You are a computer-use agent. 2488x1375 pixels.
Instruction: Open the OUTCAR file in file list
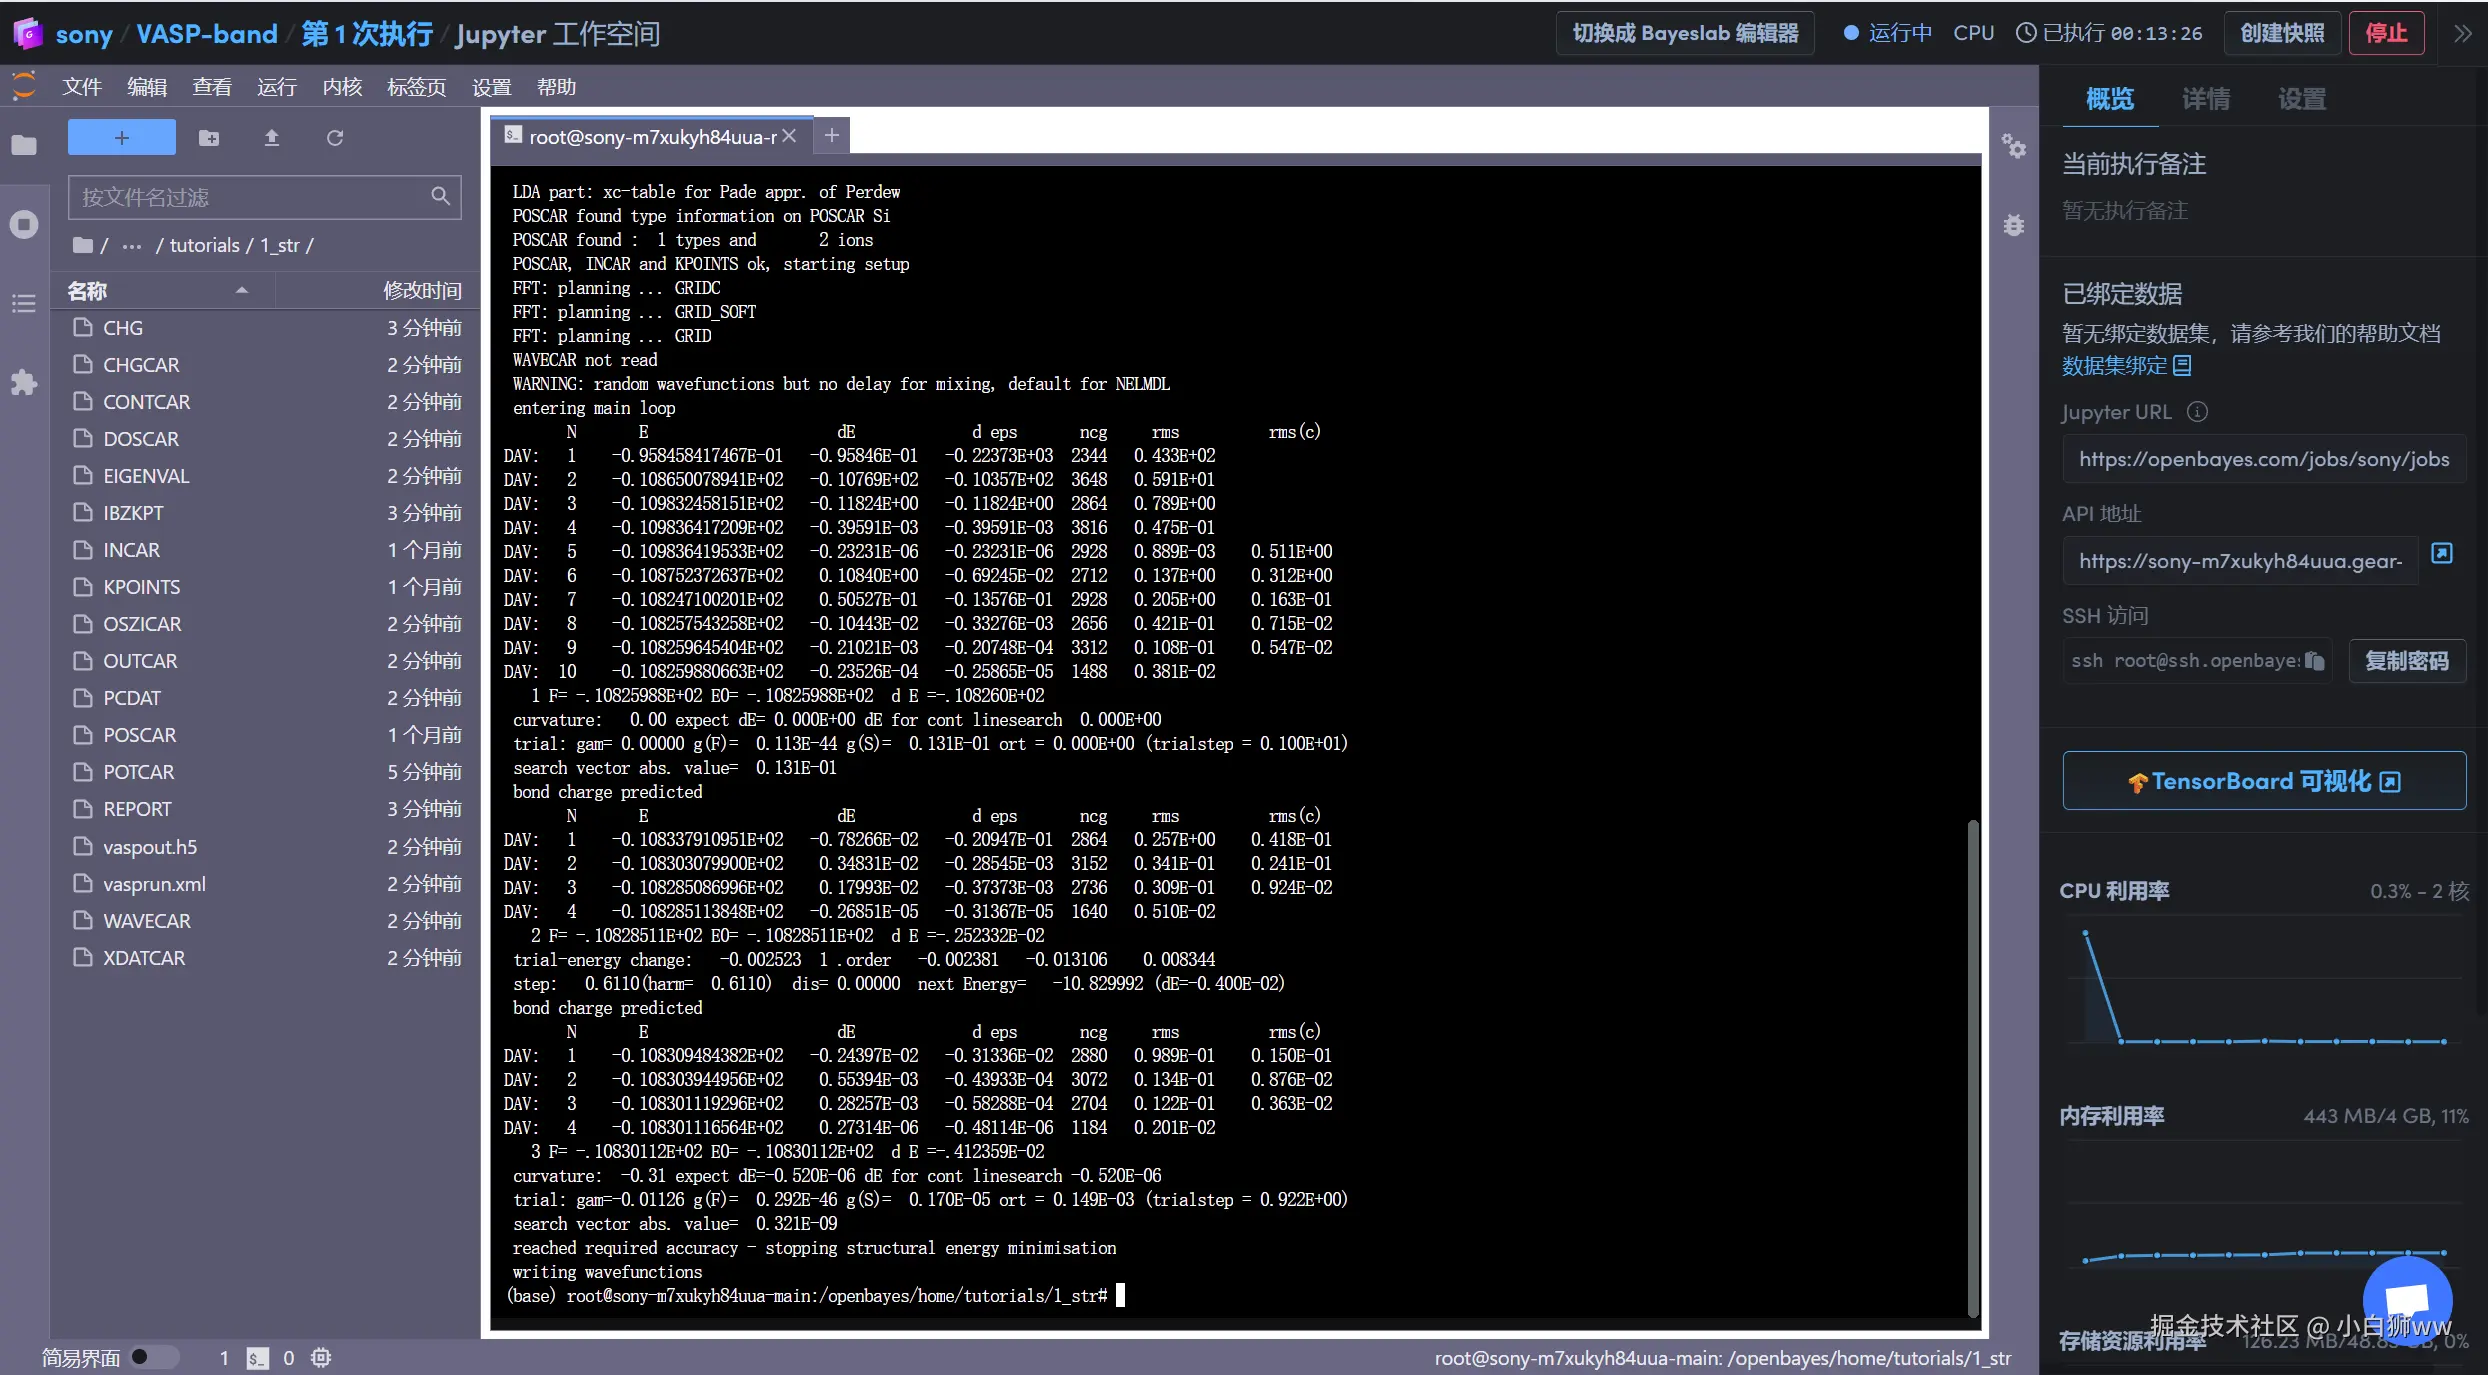click(140, 661)
